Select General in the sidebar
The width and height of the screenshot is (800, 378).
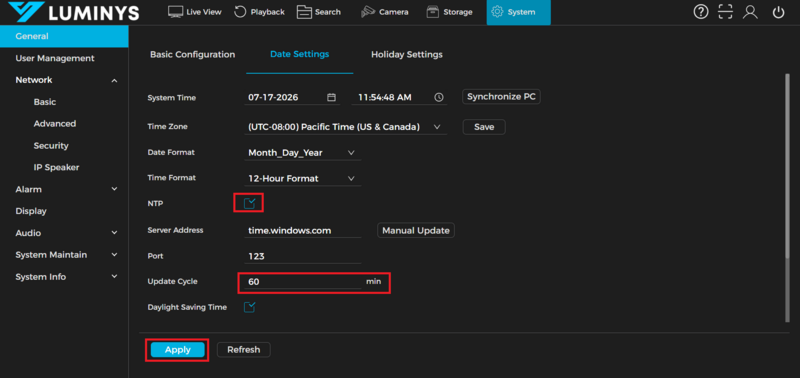pyautogui.click(x=64, y=36)
